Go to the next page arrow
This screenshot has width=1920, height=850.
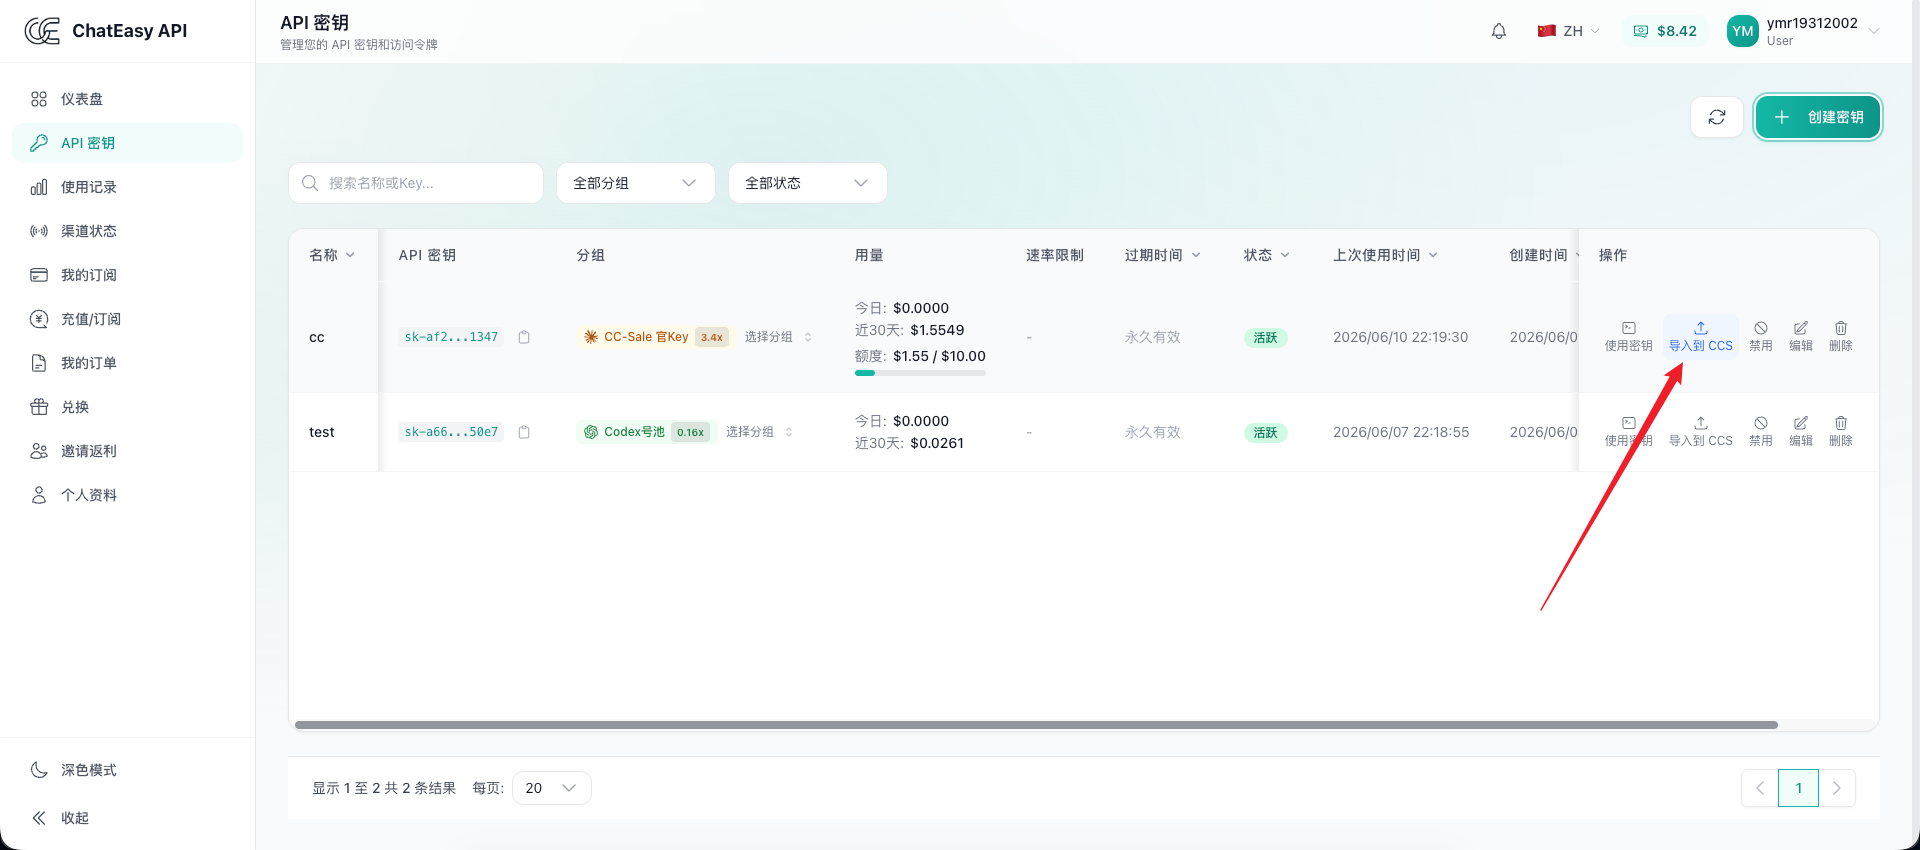click(1837, 788)
